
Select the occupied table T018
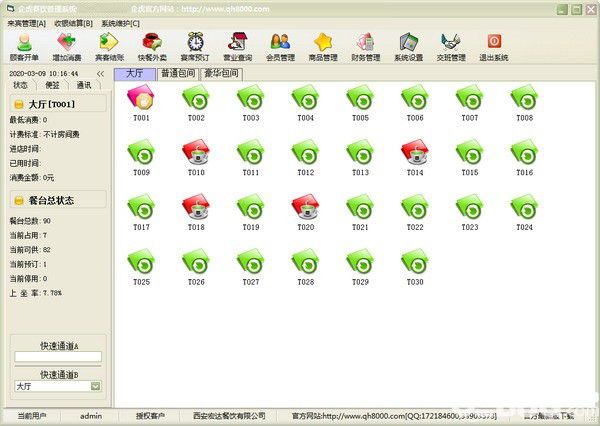[196, 212]
